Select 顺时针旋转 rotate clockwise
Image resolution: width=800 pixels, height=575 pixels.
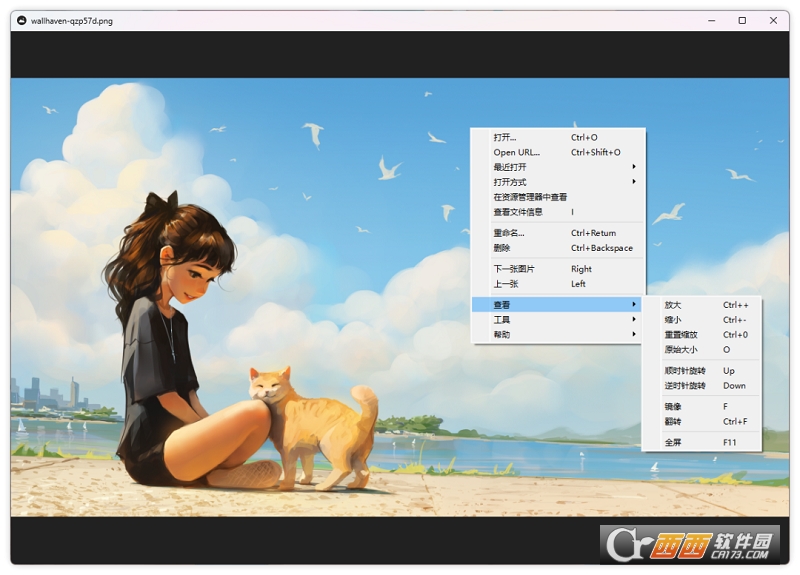pyautogui.click(x=702, y=371)
